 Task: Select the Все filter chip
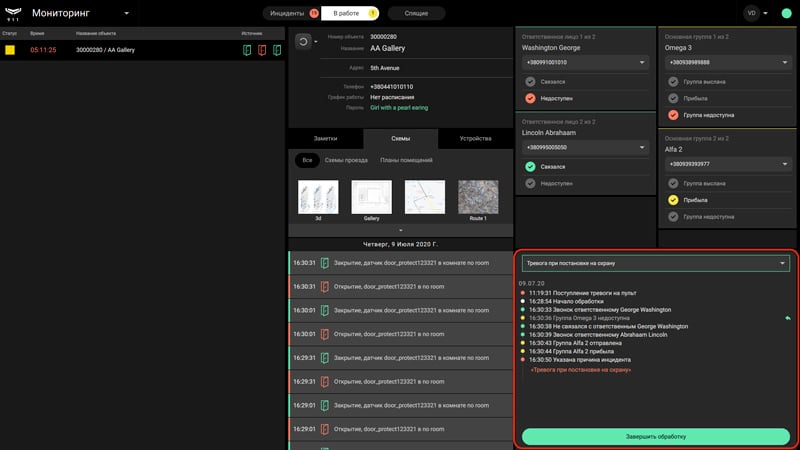(x=307, y=160)
